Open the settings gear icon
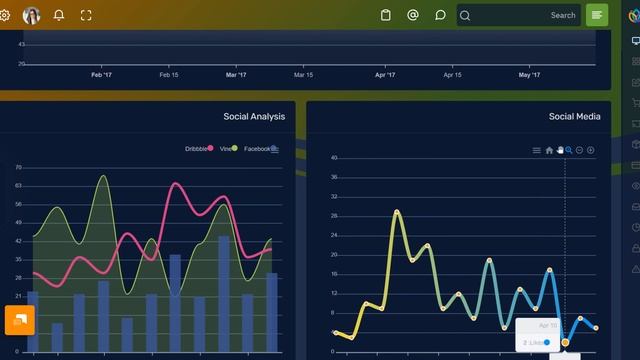The height and width of the screenshot is (360, 640). [4, 16]
